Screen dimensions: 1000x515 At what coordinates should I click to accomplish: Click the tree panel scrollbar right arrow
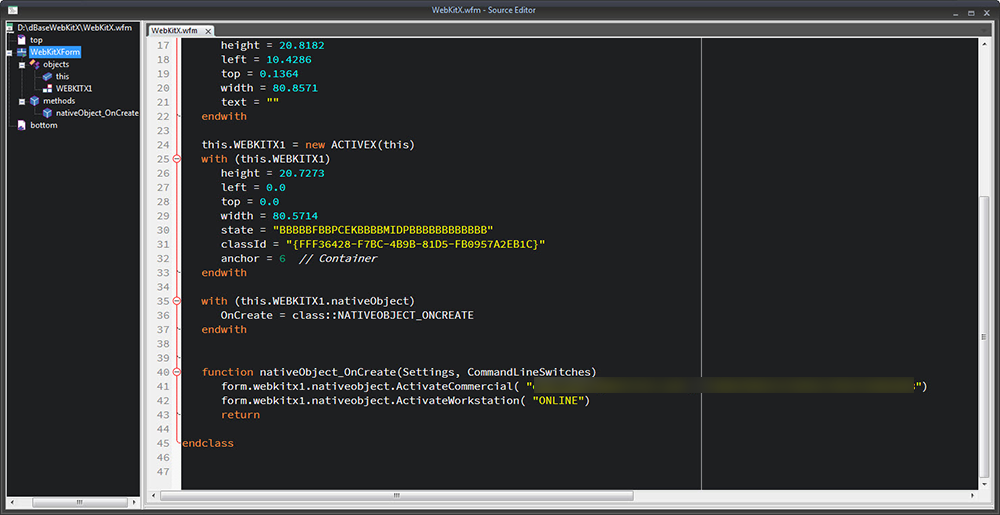(135, 502)
